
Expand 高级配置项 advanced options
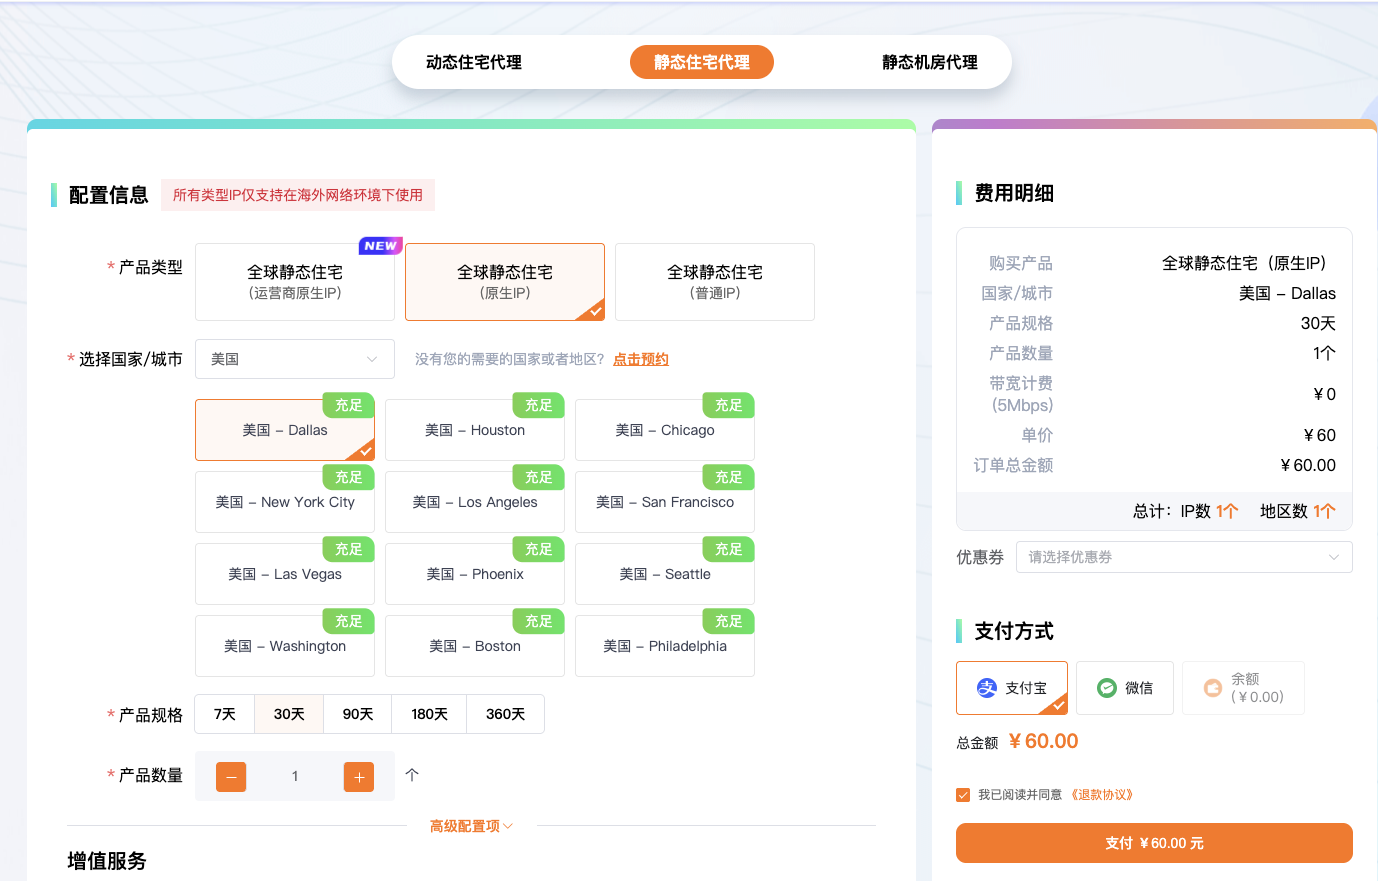(471, 826)
